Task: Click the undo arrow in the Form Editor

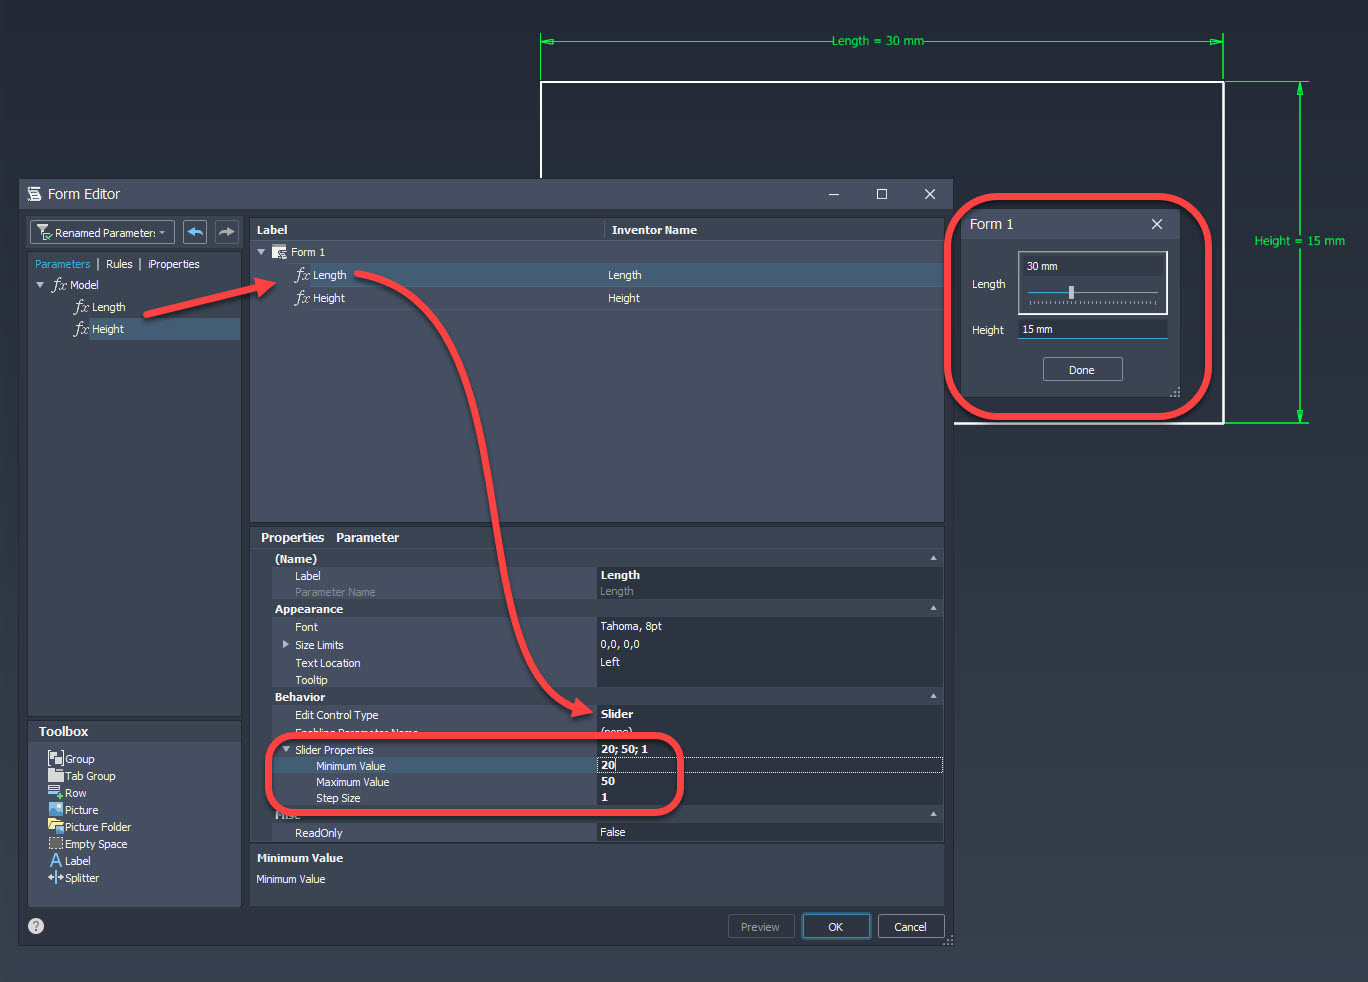Action: click(194, 231)
